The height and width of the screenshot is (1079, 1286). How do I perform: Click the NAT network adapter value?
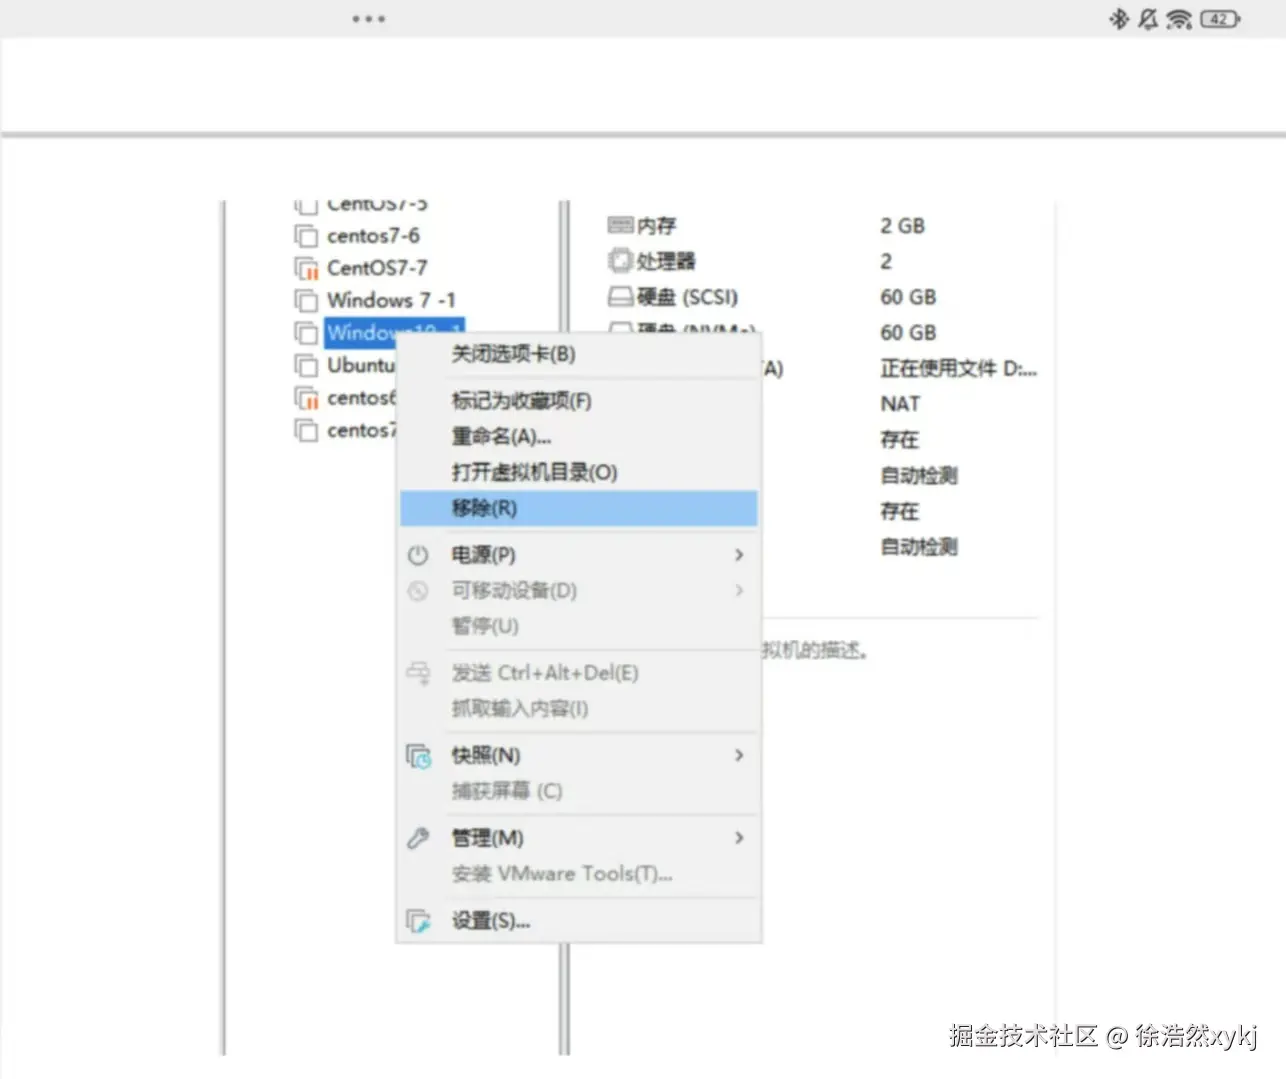tap(900, 404)
